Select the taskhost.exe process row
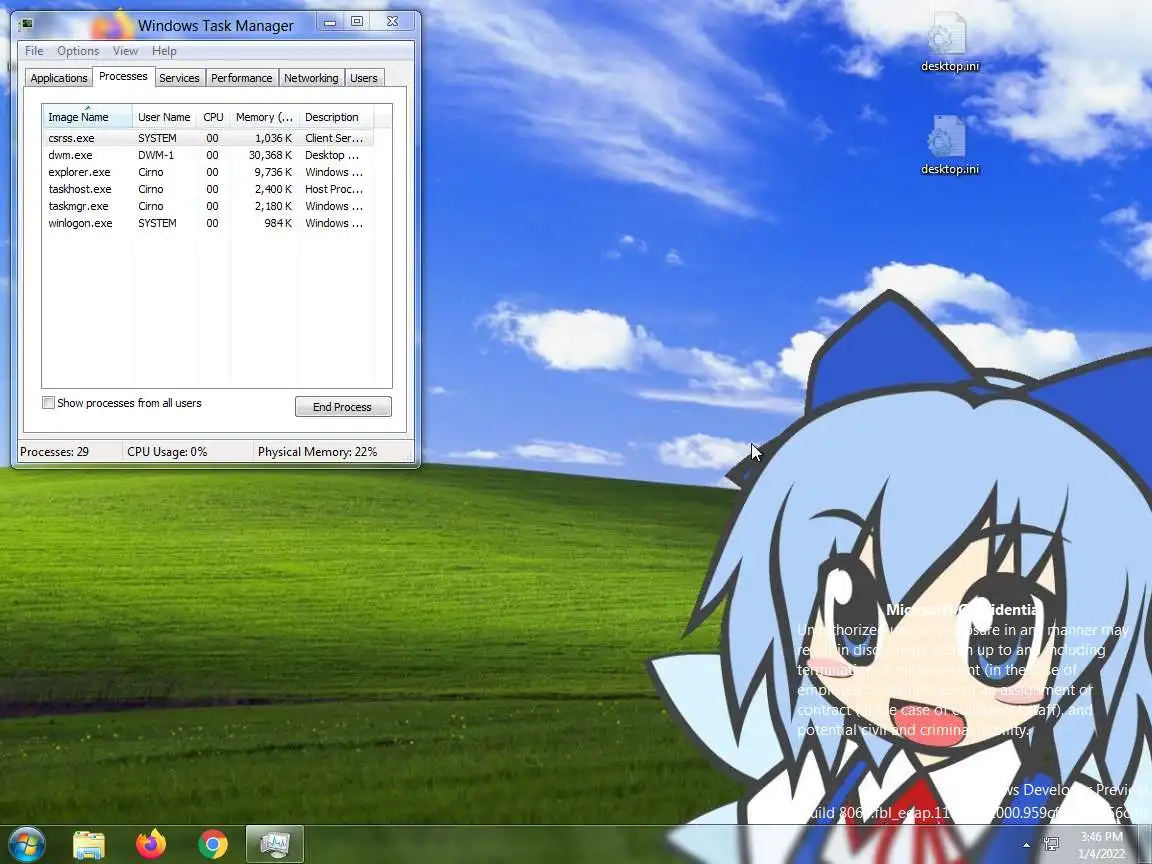Screen dimensions: 1152x864 click(208, 189)
